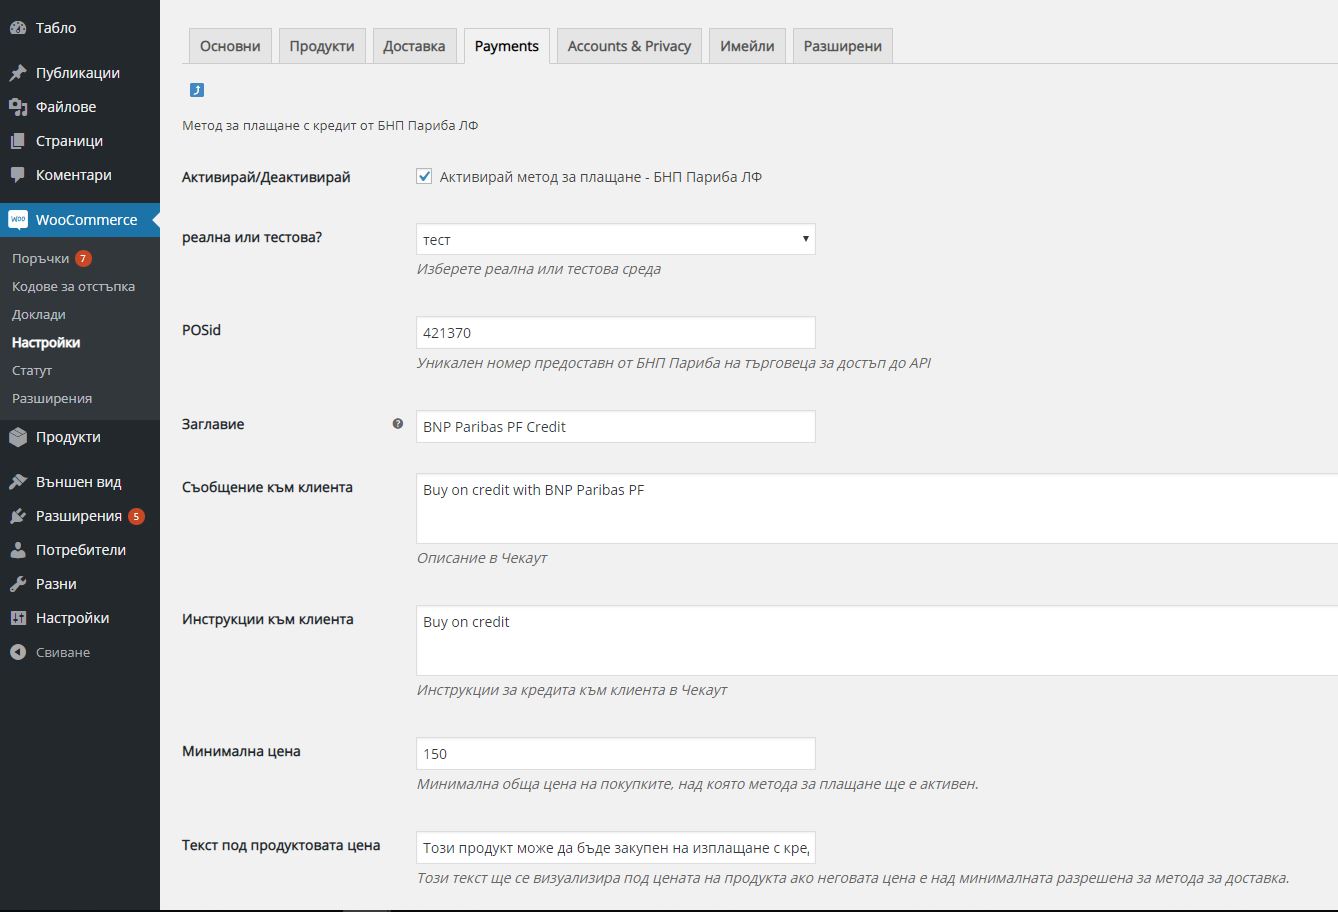
Task: Open the WooCommerce menu item
Action: [x=80, y=220]
